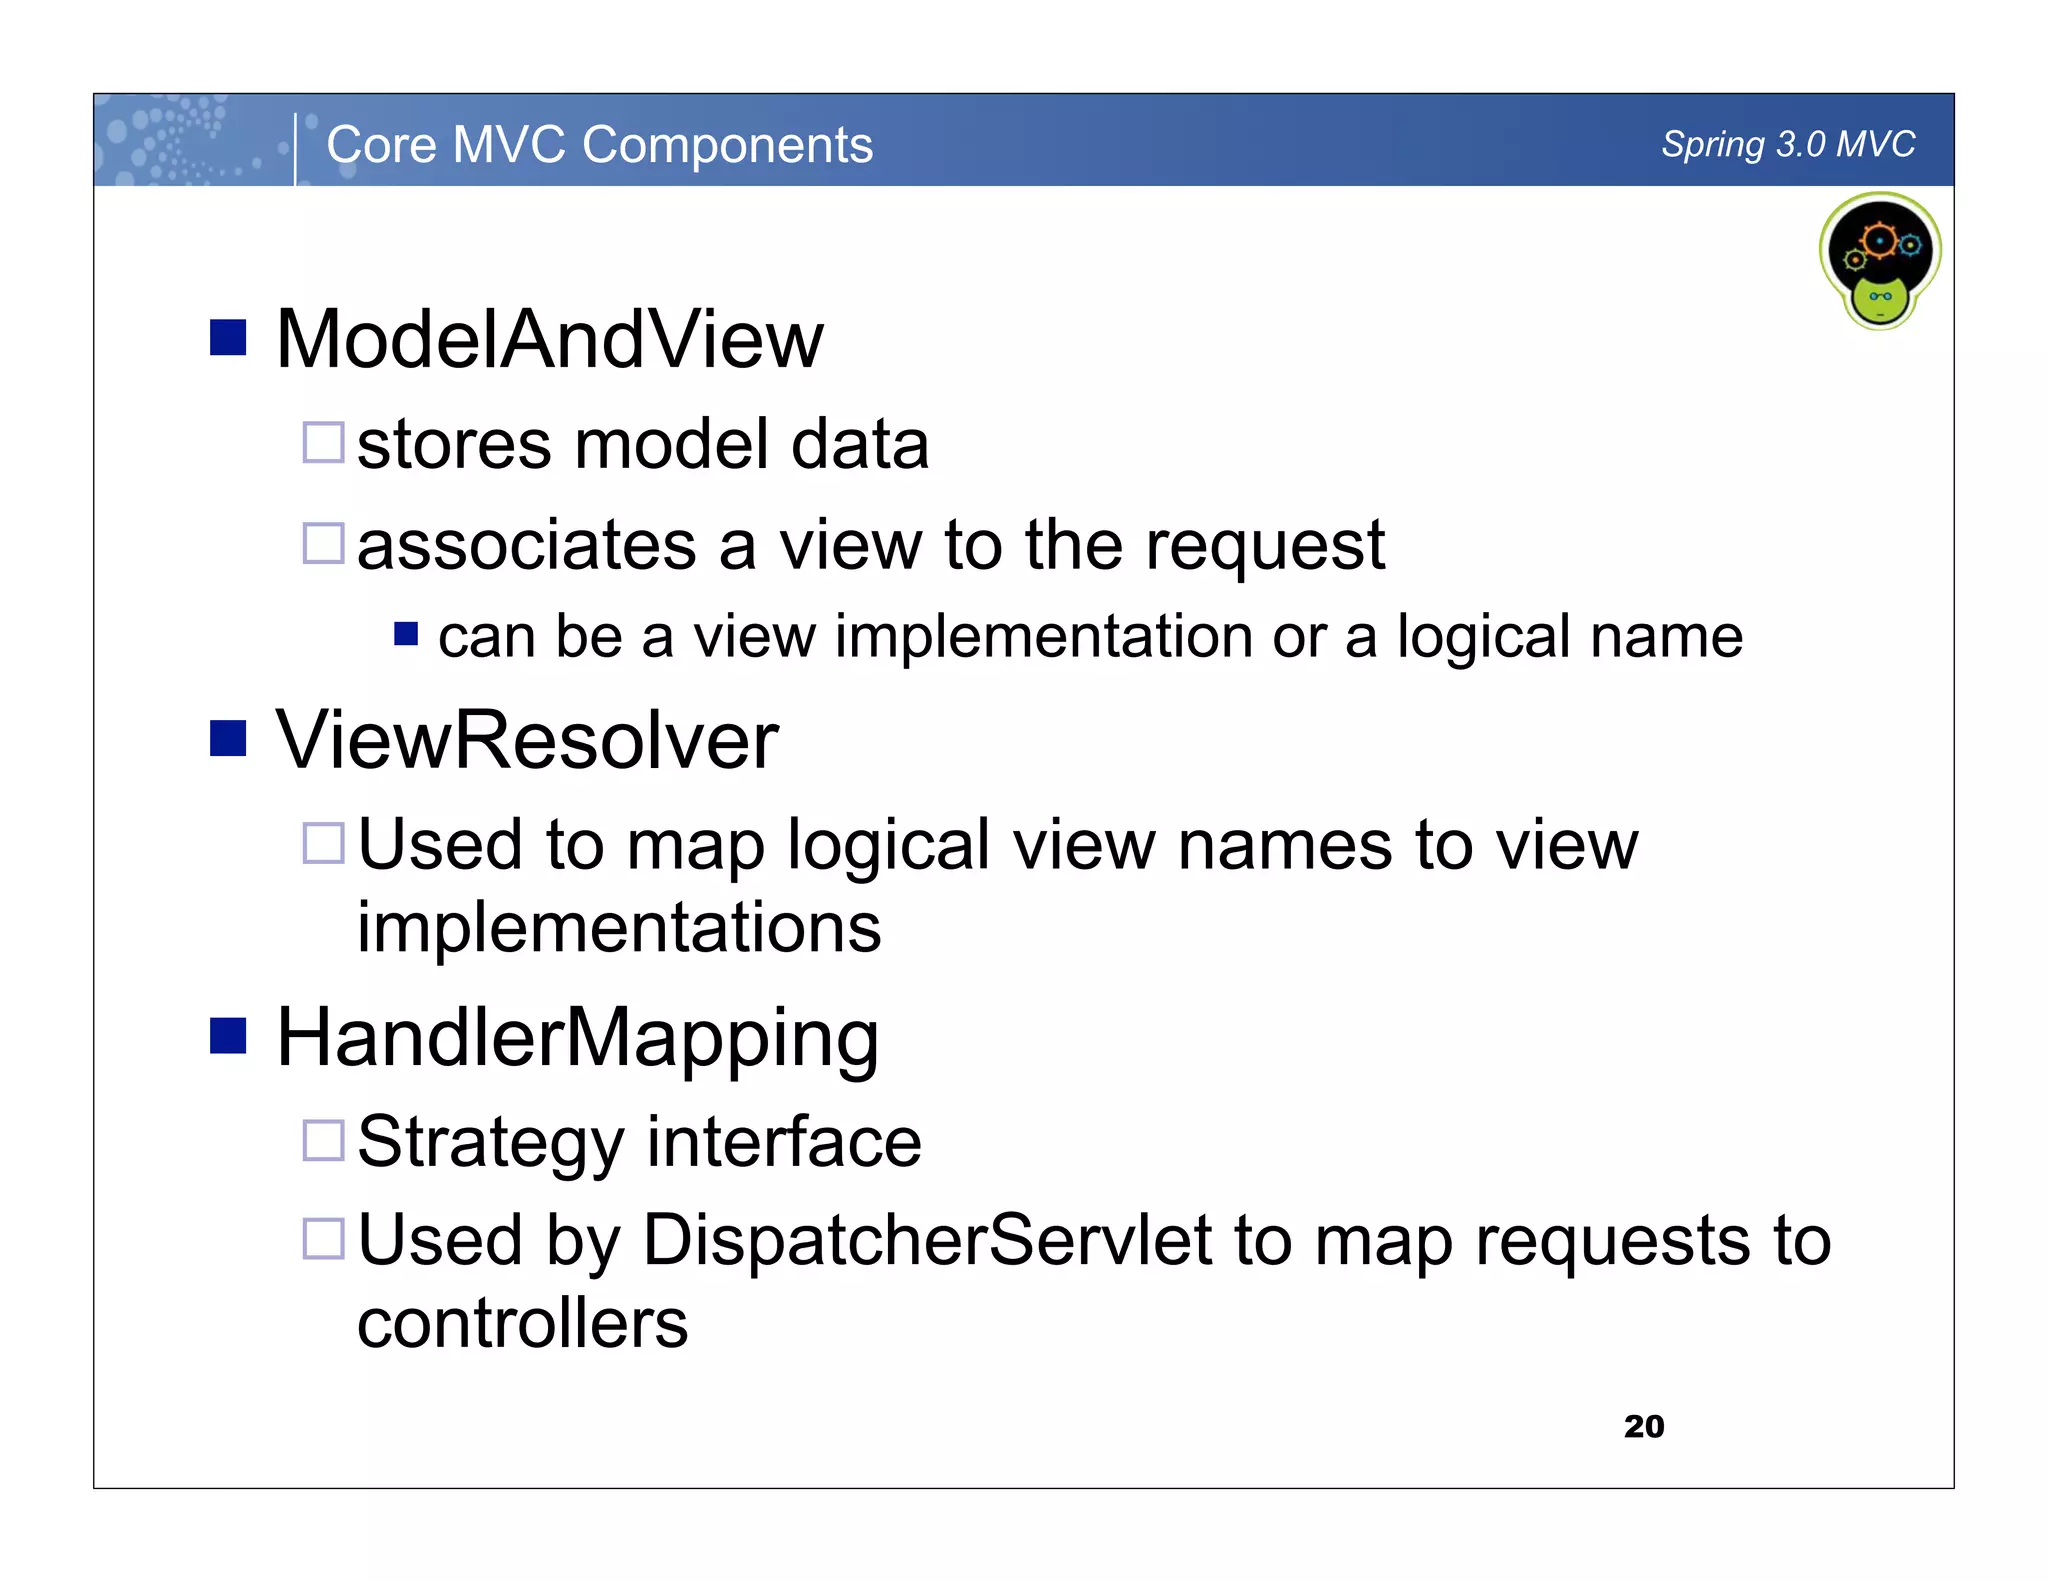2048x1582 pixels.
Task: Click the blue bullet beside HandlerMapping
Action: click(228, 1036)
